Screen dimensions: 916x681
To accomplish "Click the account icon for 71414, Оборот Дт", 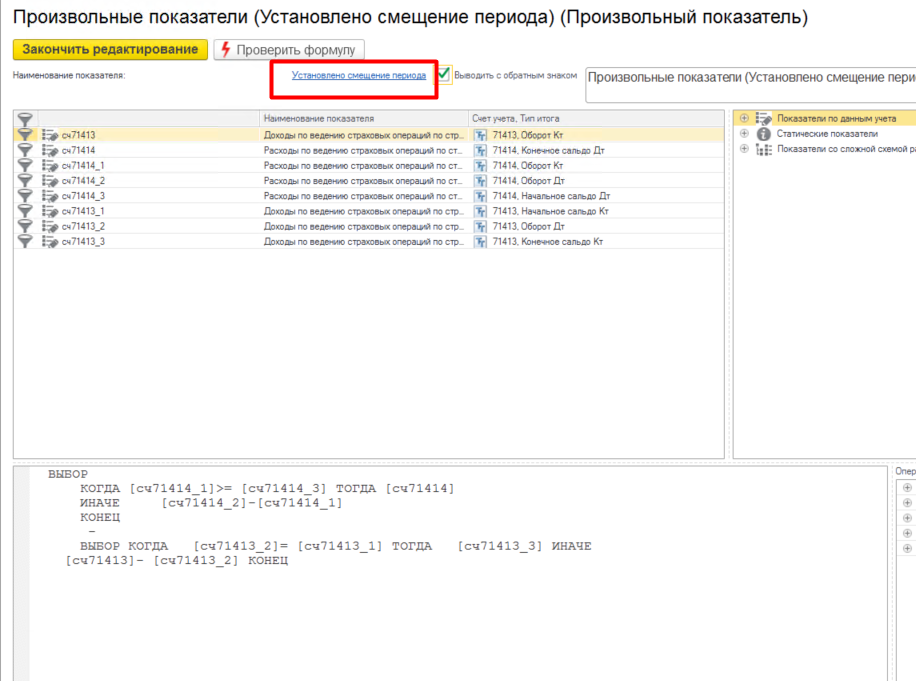I will click(481, 181).
